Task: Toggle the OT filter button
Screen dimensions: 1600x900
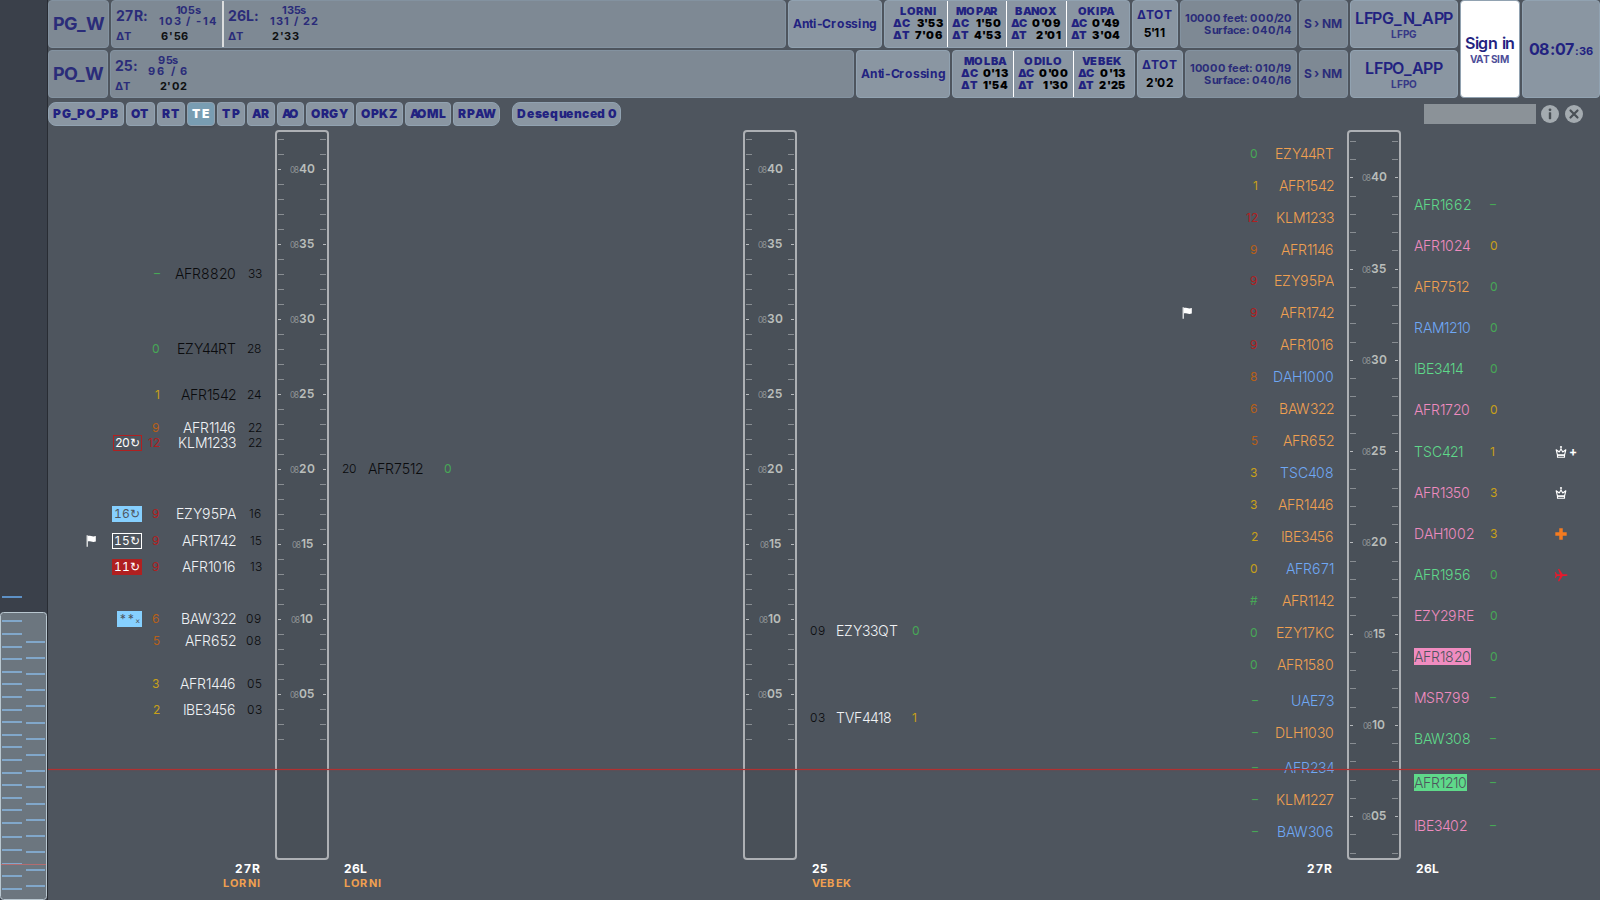Action: click(140, 114)
